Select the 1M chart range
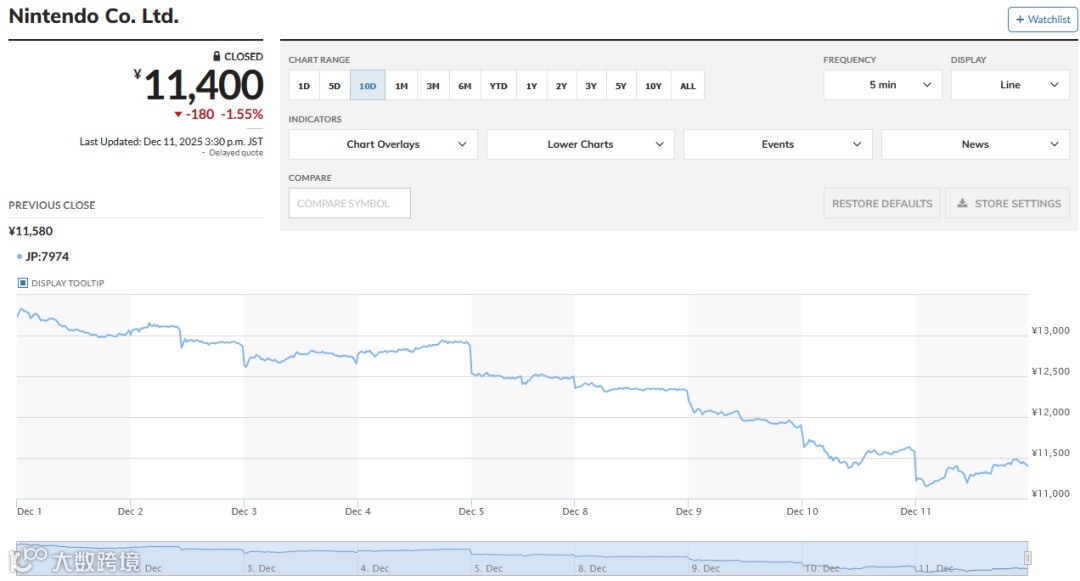This screenshot has width=1080, height=581. (x=401, y=86)
